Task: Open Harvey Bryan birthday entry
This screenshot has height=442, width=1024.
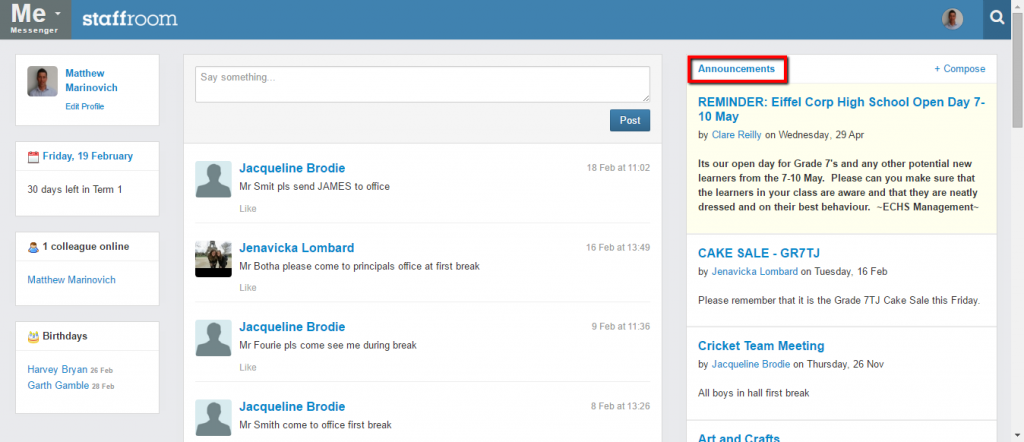Action: pyautogui.click(x=57, y=370)
